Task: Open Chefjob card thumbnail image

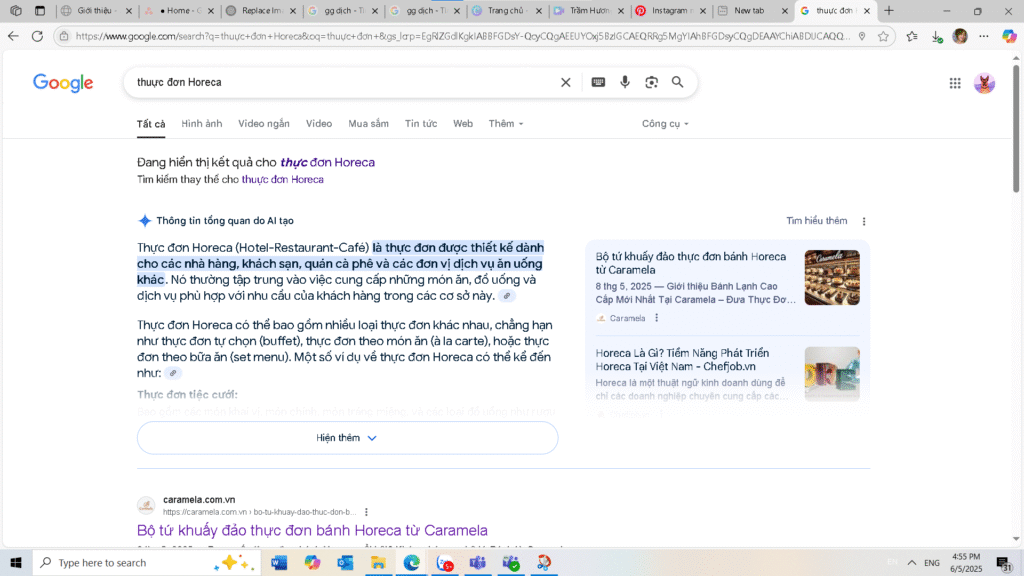Action: pos(832,374)
